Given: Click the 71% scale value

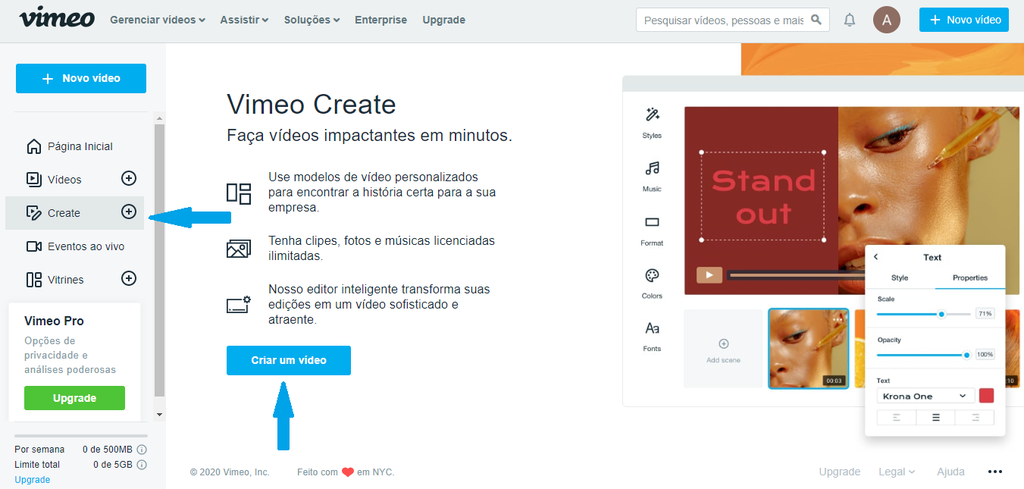Looking at the screenshot, I should tap(985, 314).
